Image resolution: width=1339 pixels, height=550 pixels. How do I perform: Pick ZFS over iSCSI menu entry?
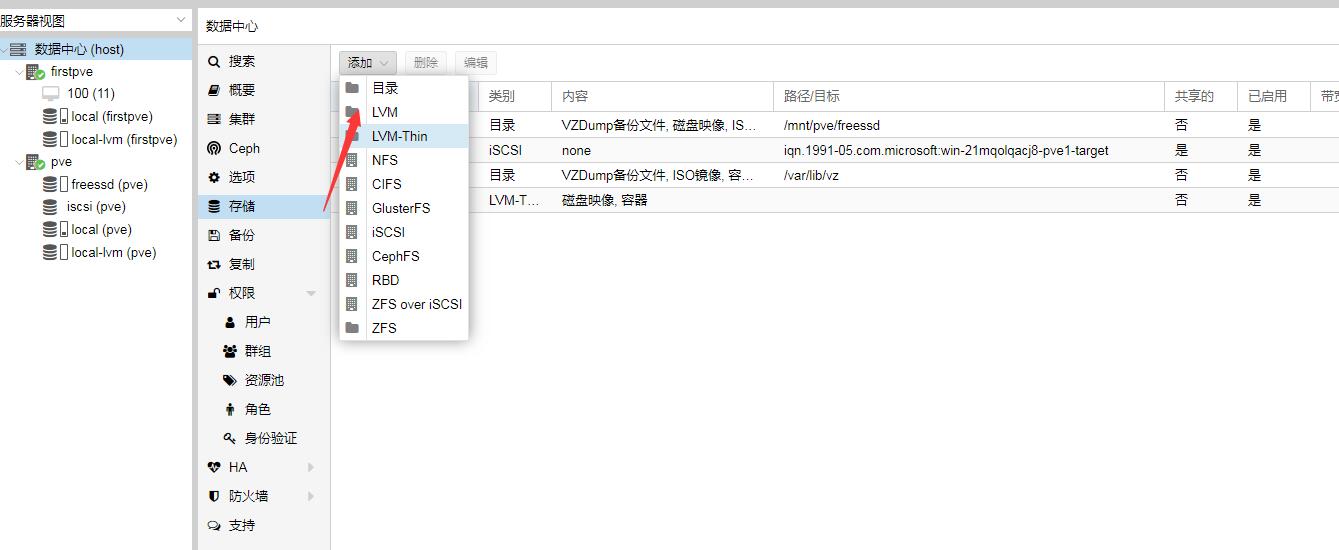click(416, 304)
